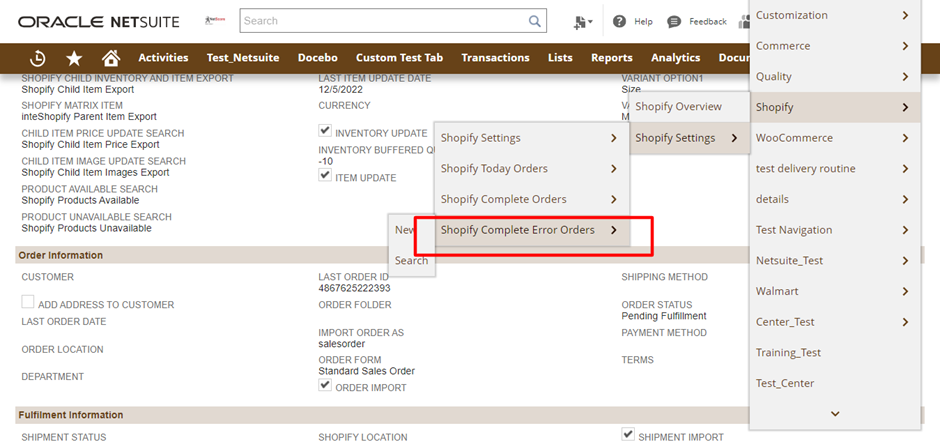Click the Help question mark icon
This screenshot has height=442, width=940.
click(619, 22)
